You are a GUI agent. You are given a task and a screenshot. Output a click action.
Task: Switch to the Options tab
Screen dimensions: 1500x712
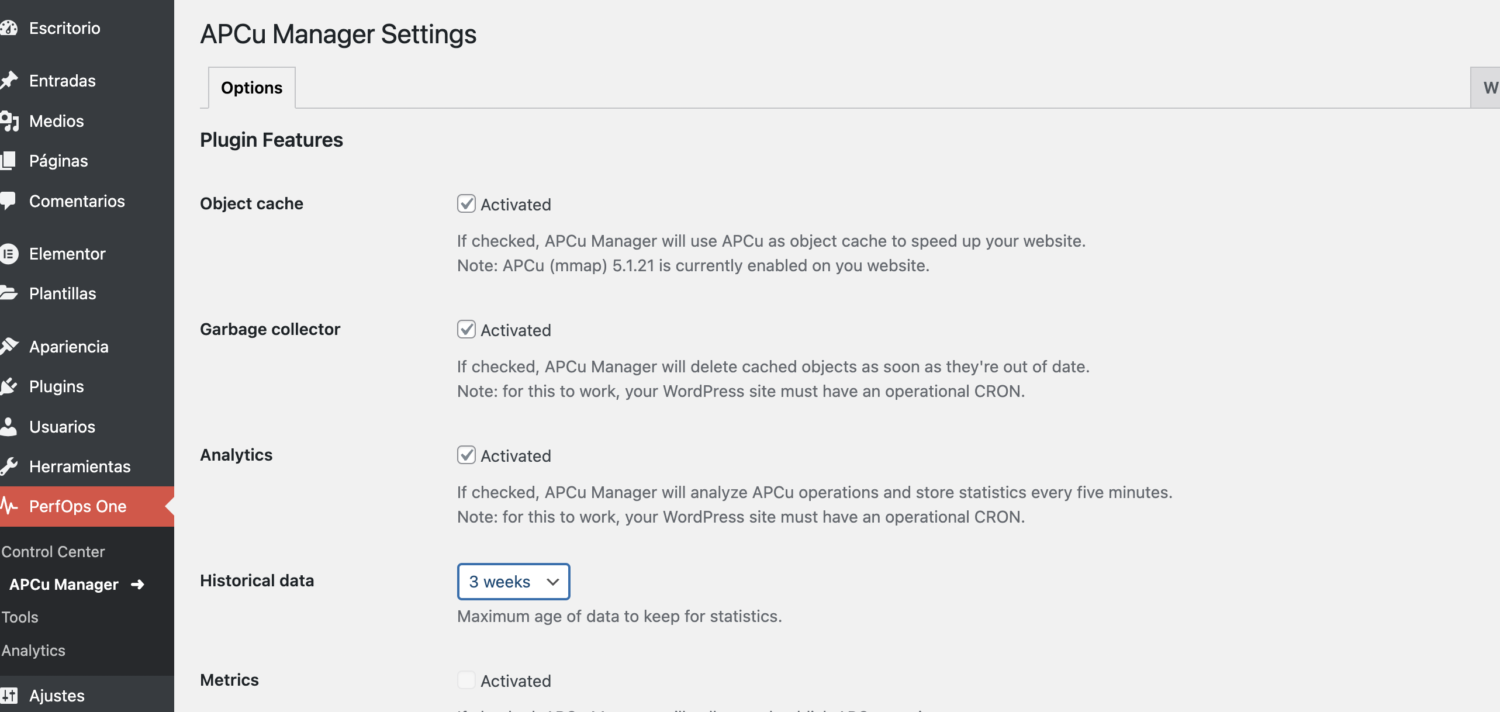251,87
